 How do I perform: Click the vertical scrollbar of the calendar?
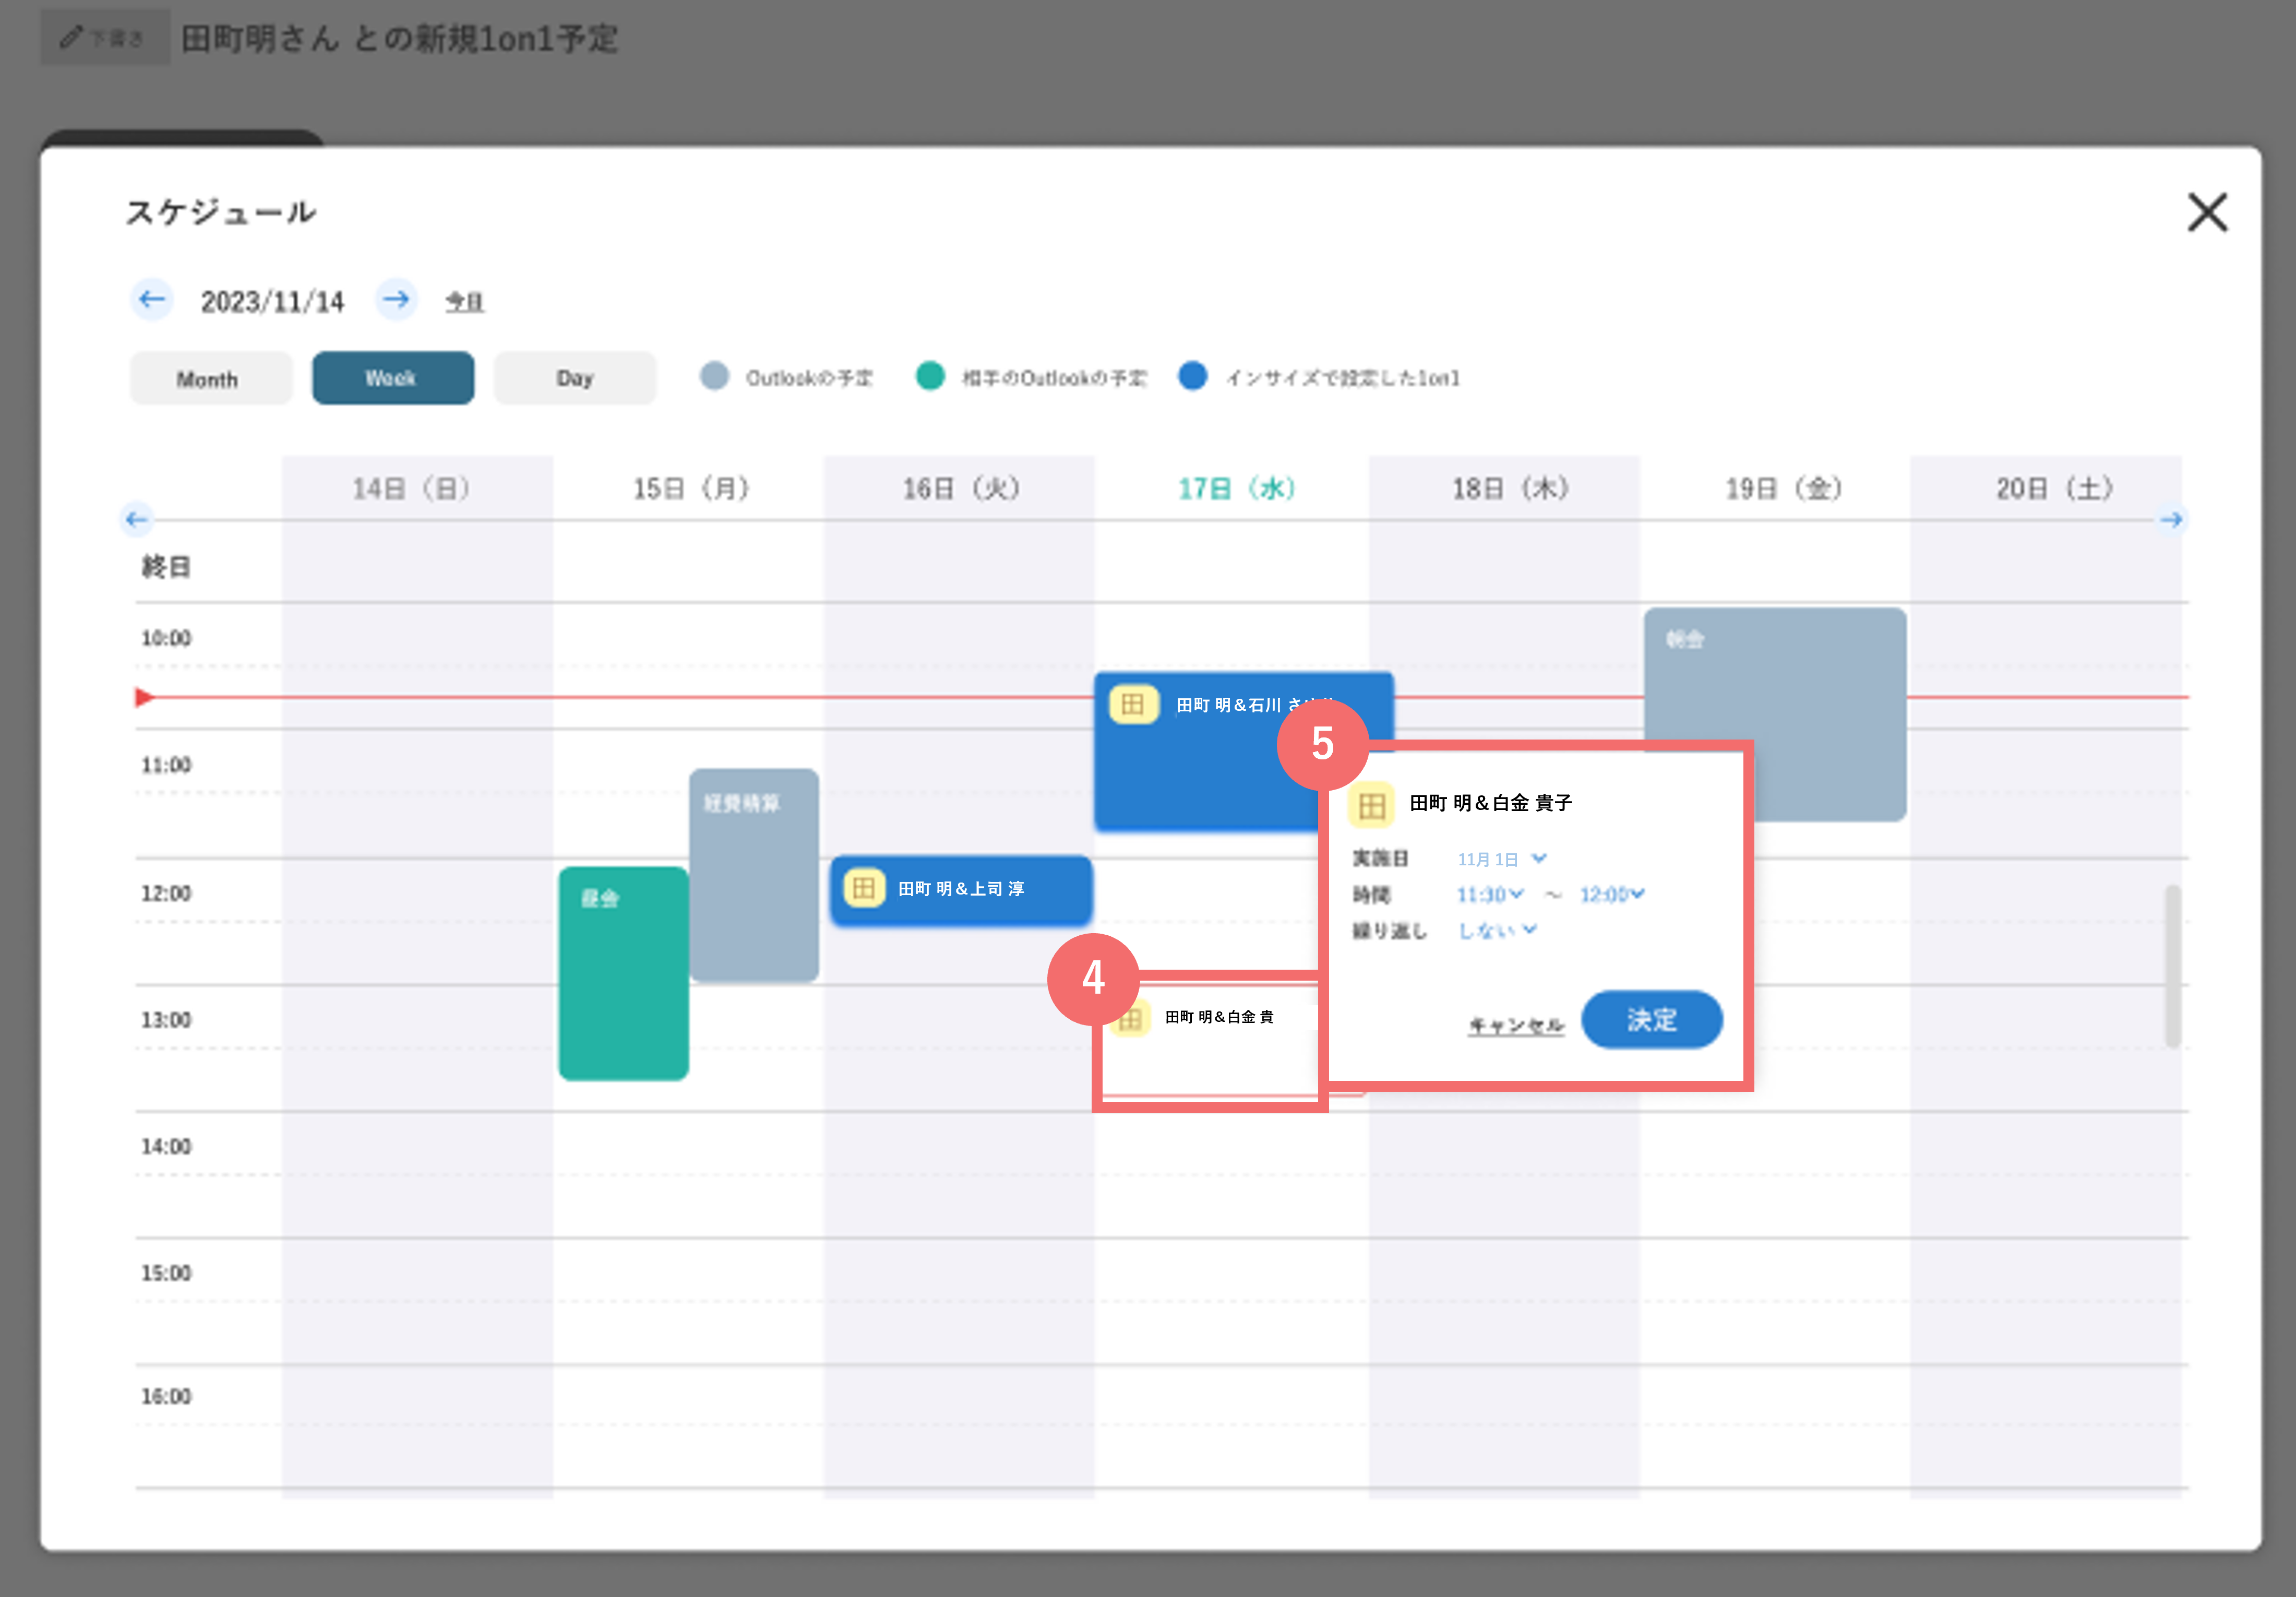[2173, 965]
